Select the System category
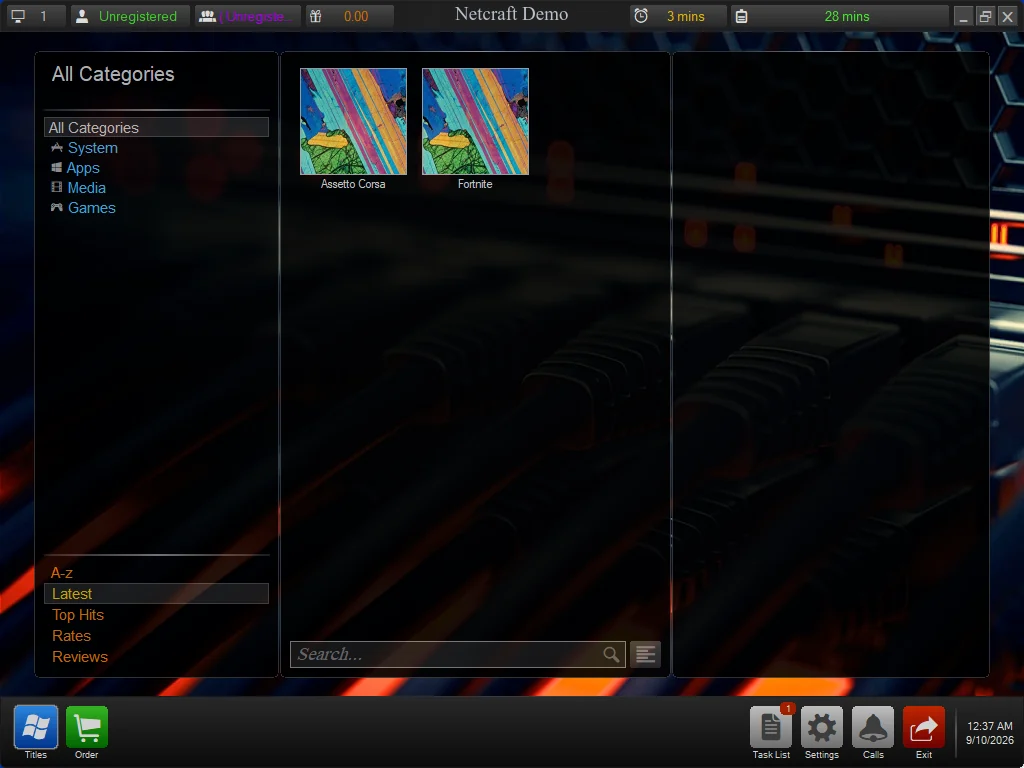Viewport: 1024px width, 768px height. click(x=93, y=148)
